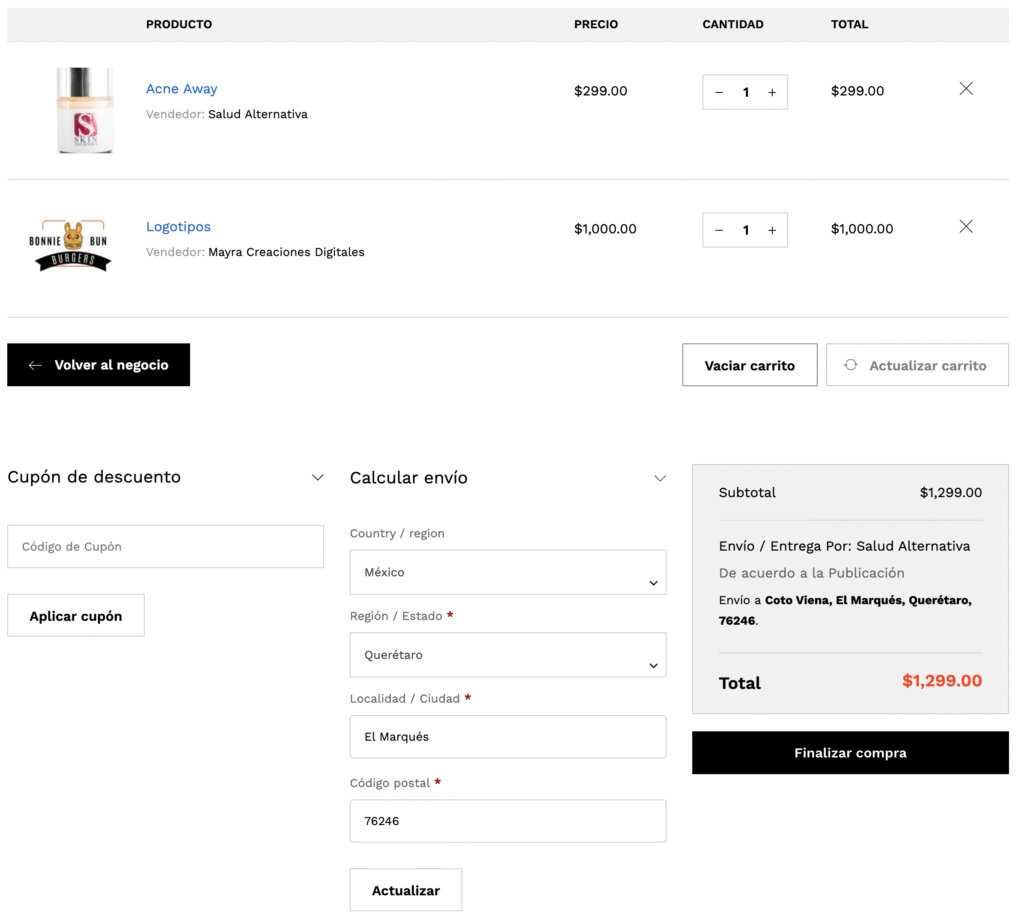Focus the Código de Cupón field

pos(165,547)
